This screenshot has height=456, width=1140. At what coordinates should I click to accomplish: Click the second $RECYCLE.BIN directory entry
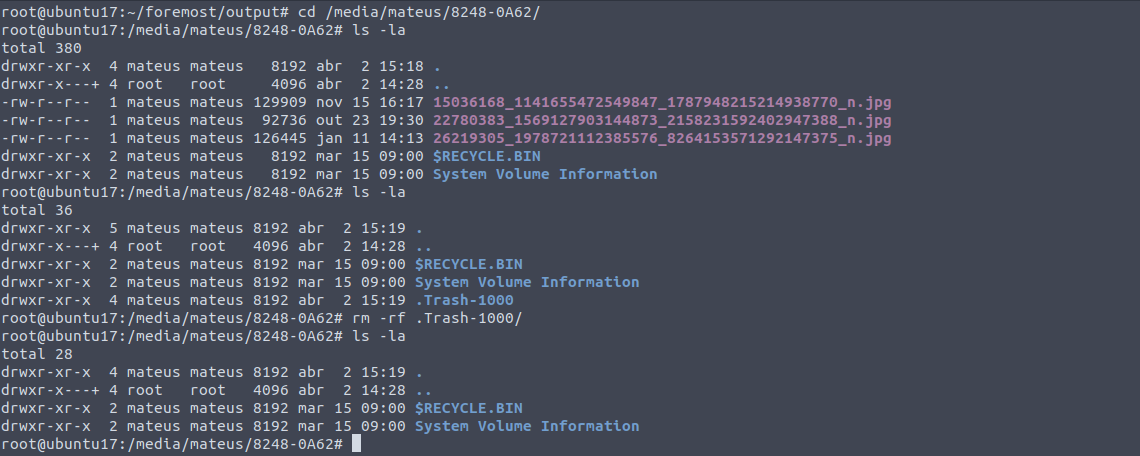[x=468, y=264]
